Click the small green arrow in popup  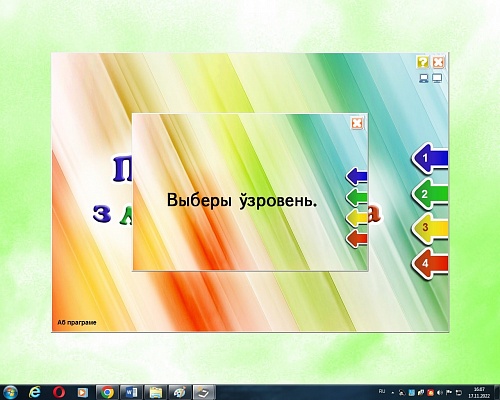coord(356,197)
